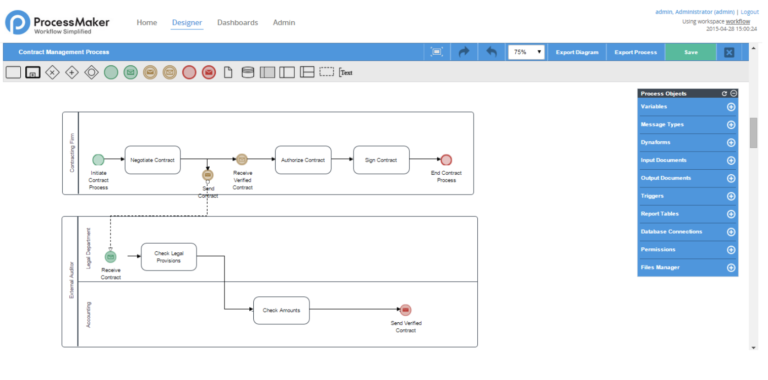Select the Receive Verified Contract event
The height and width of the screenshot is (380, 768).
point(241,159)
